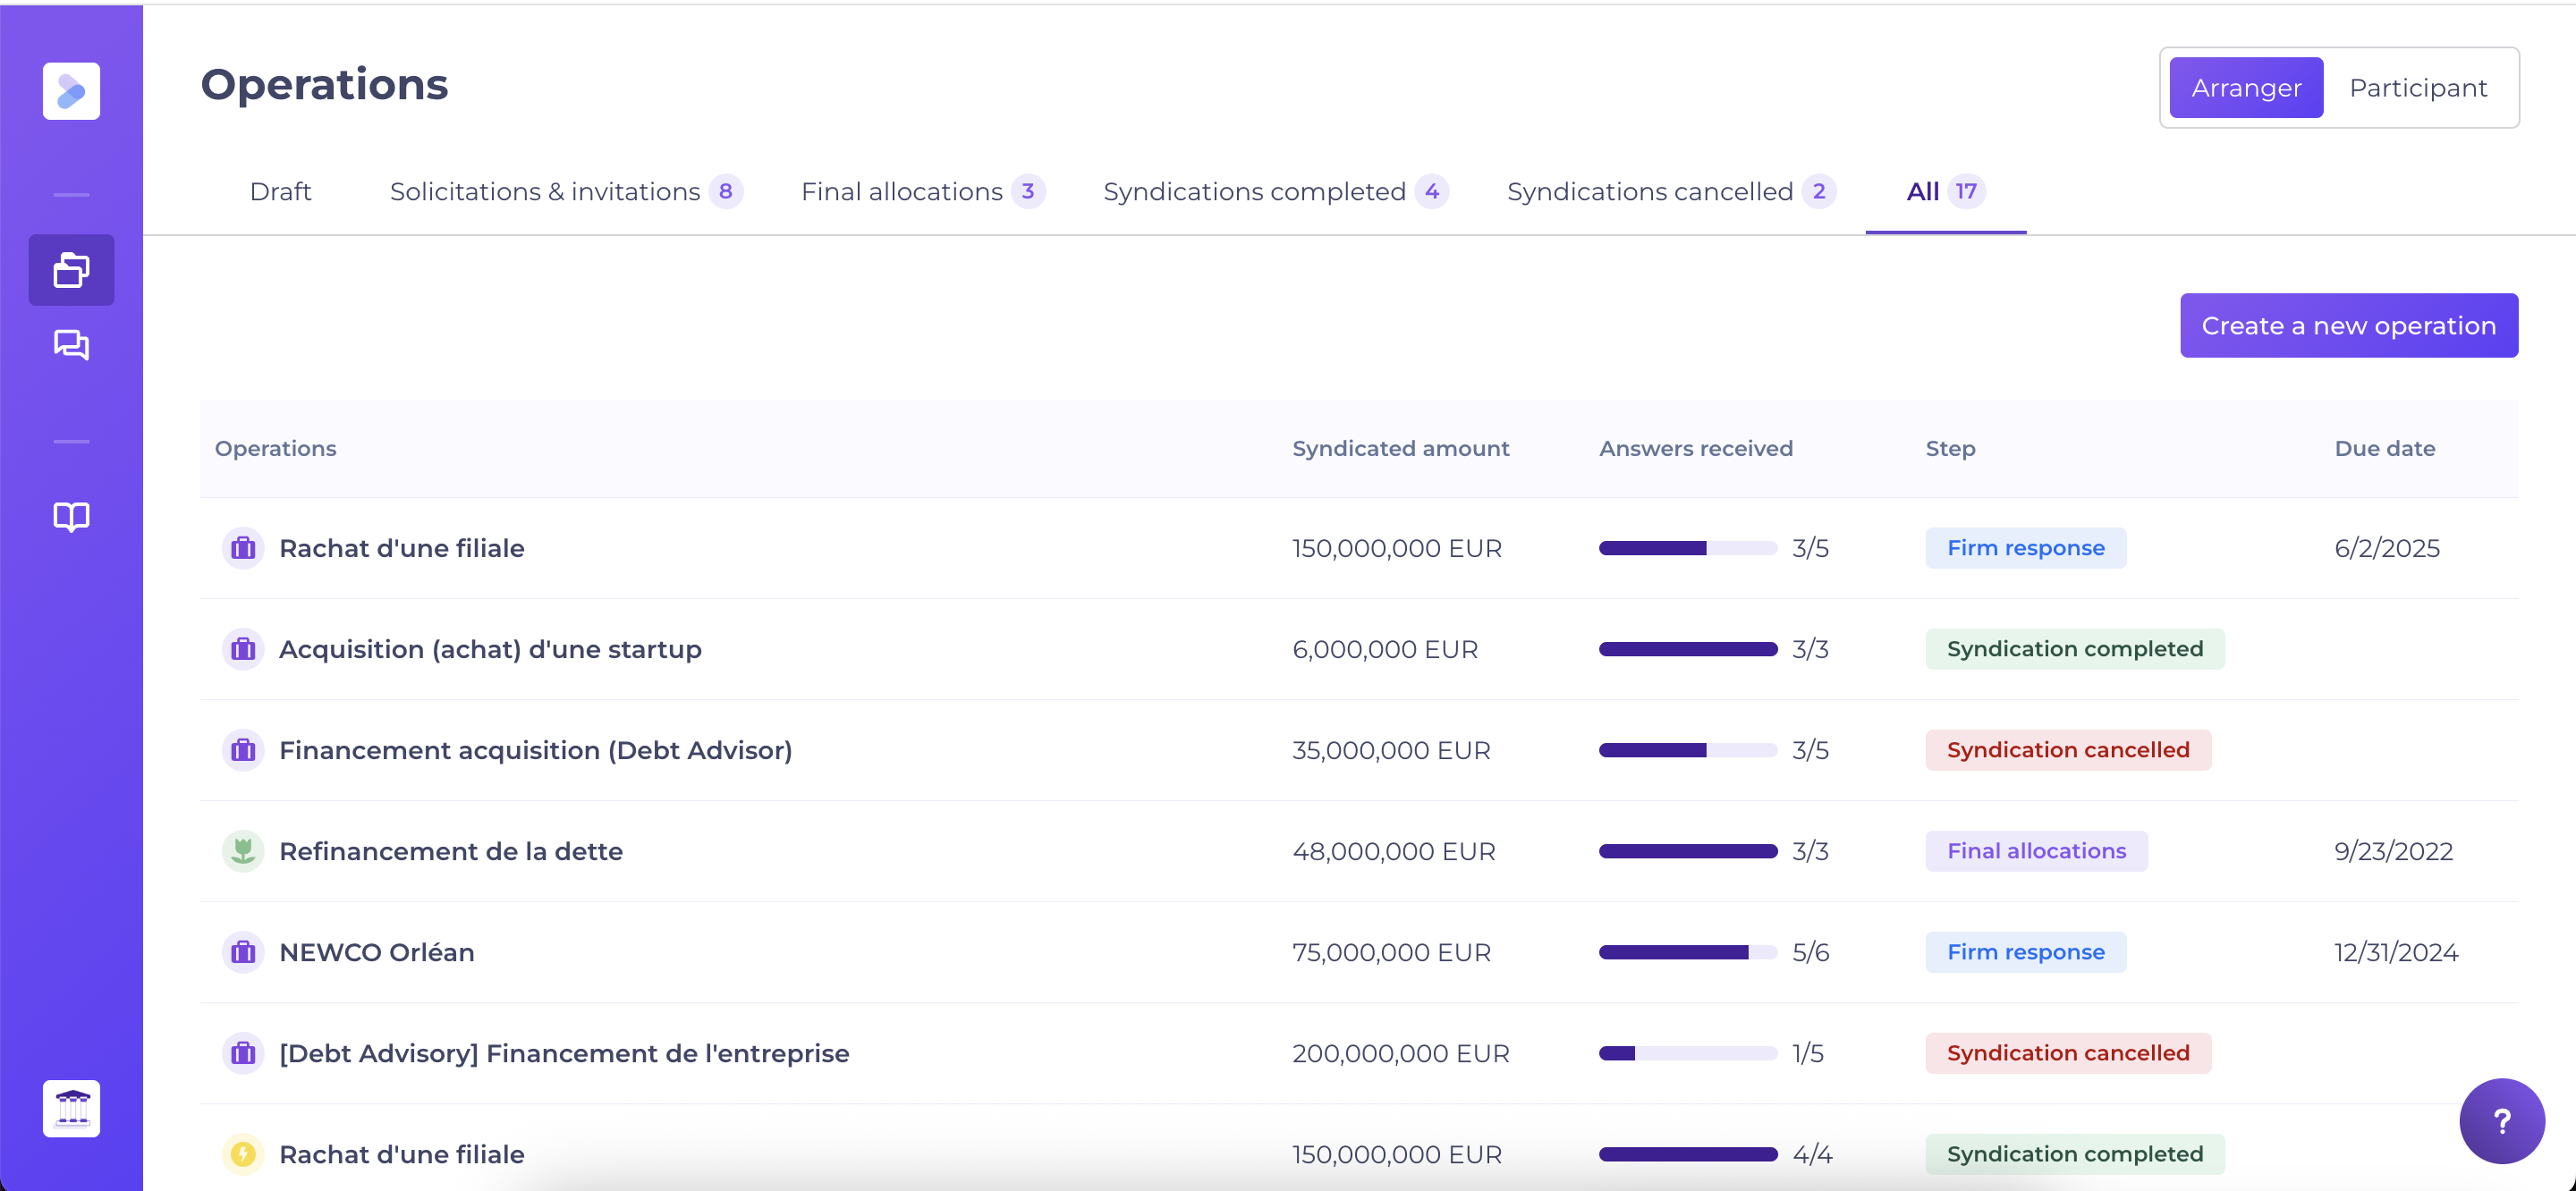Image resolution: width=2576 pixels, height=1191 pixels.
Task: Click the 1/5 answers progress bar
Action: tap(1687, 1053)
